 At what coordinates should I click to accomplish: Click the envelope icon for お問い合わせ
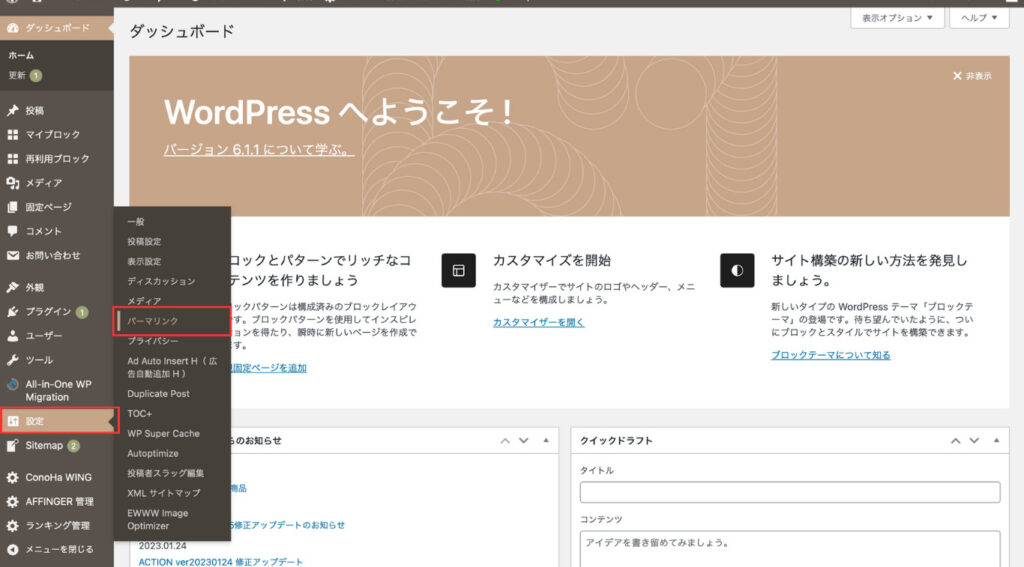point(12,255)
